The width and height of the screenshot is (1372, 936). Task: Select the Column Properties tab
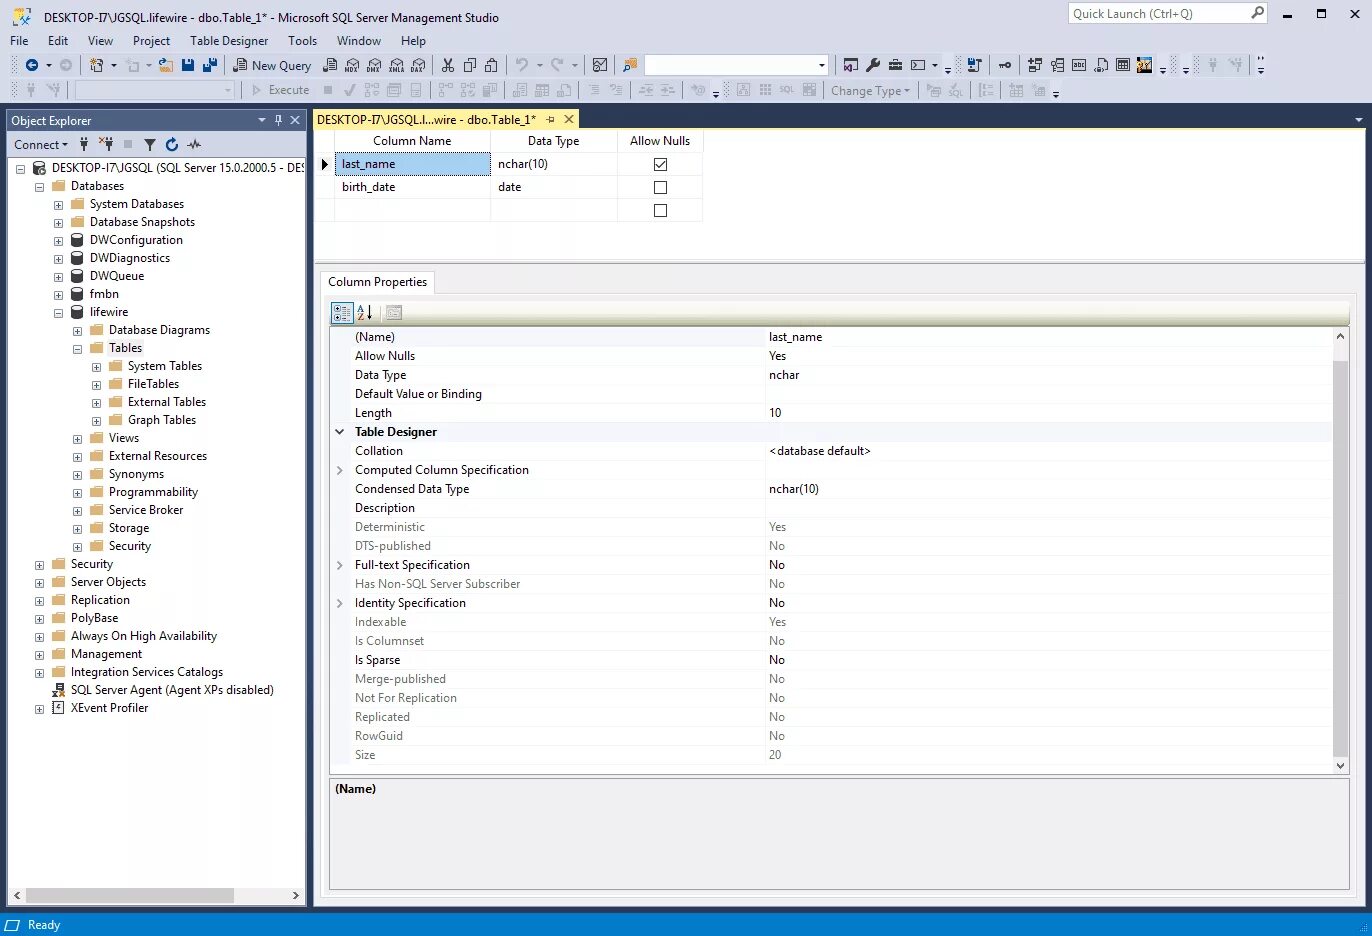[377, 282]
